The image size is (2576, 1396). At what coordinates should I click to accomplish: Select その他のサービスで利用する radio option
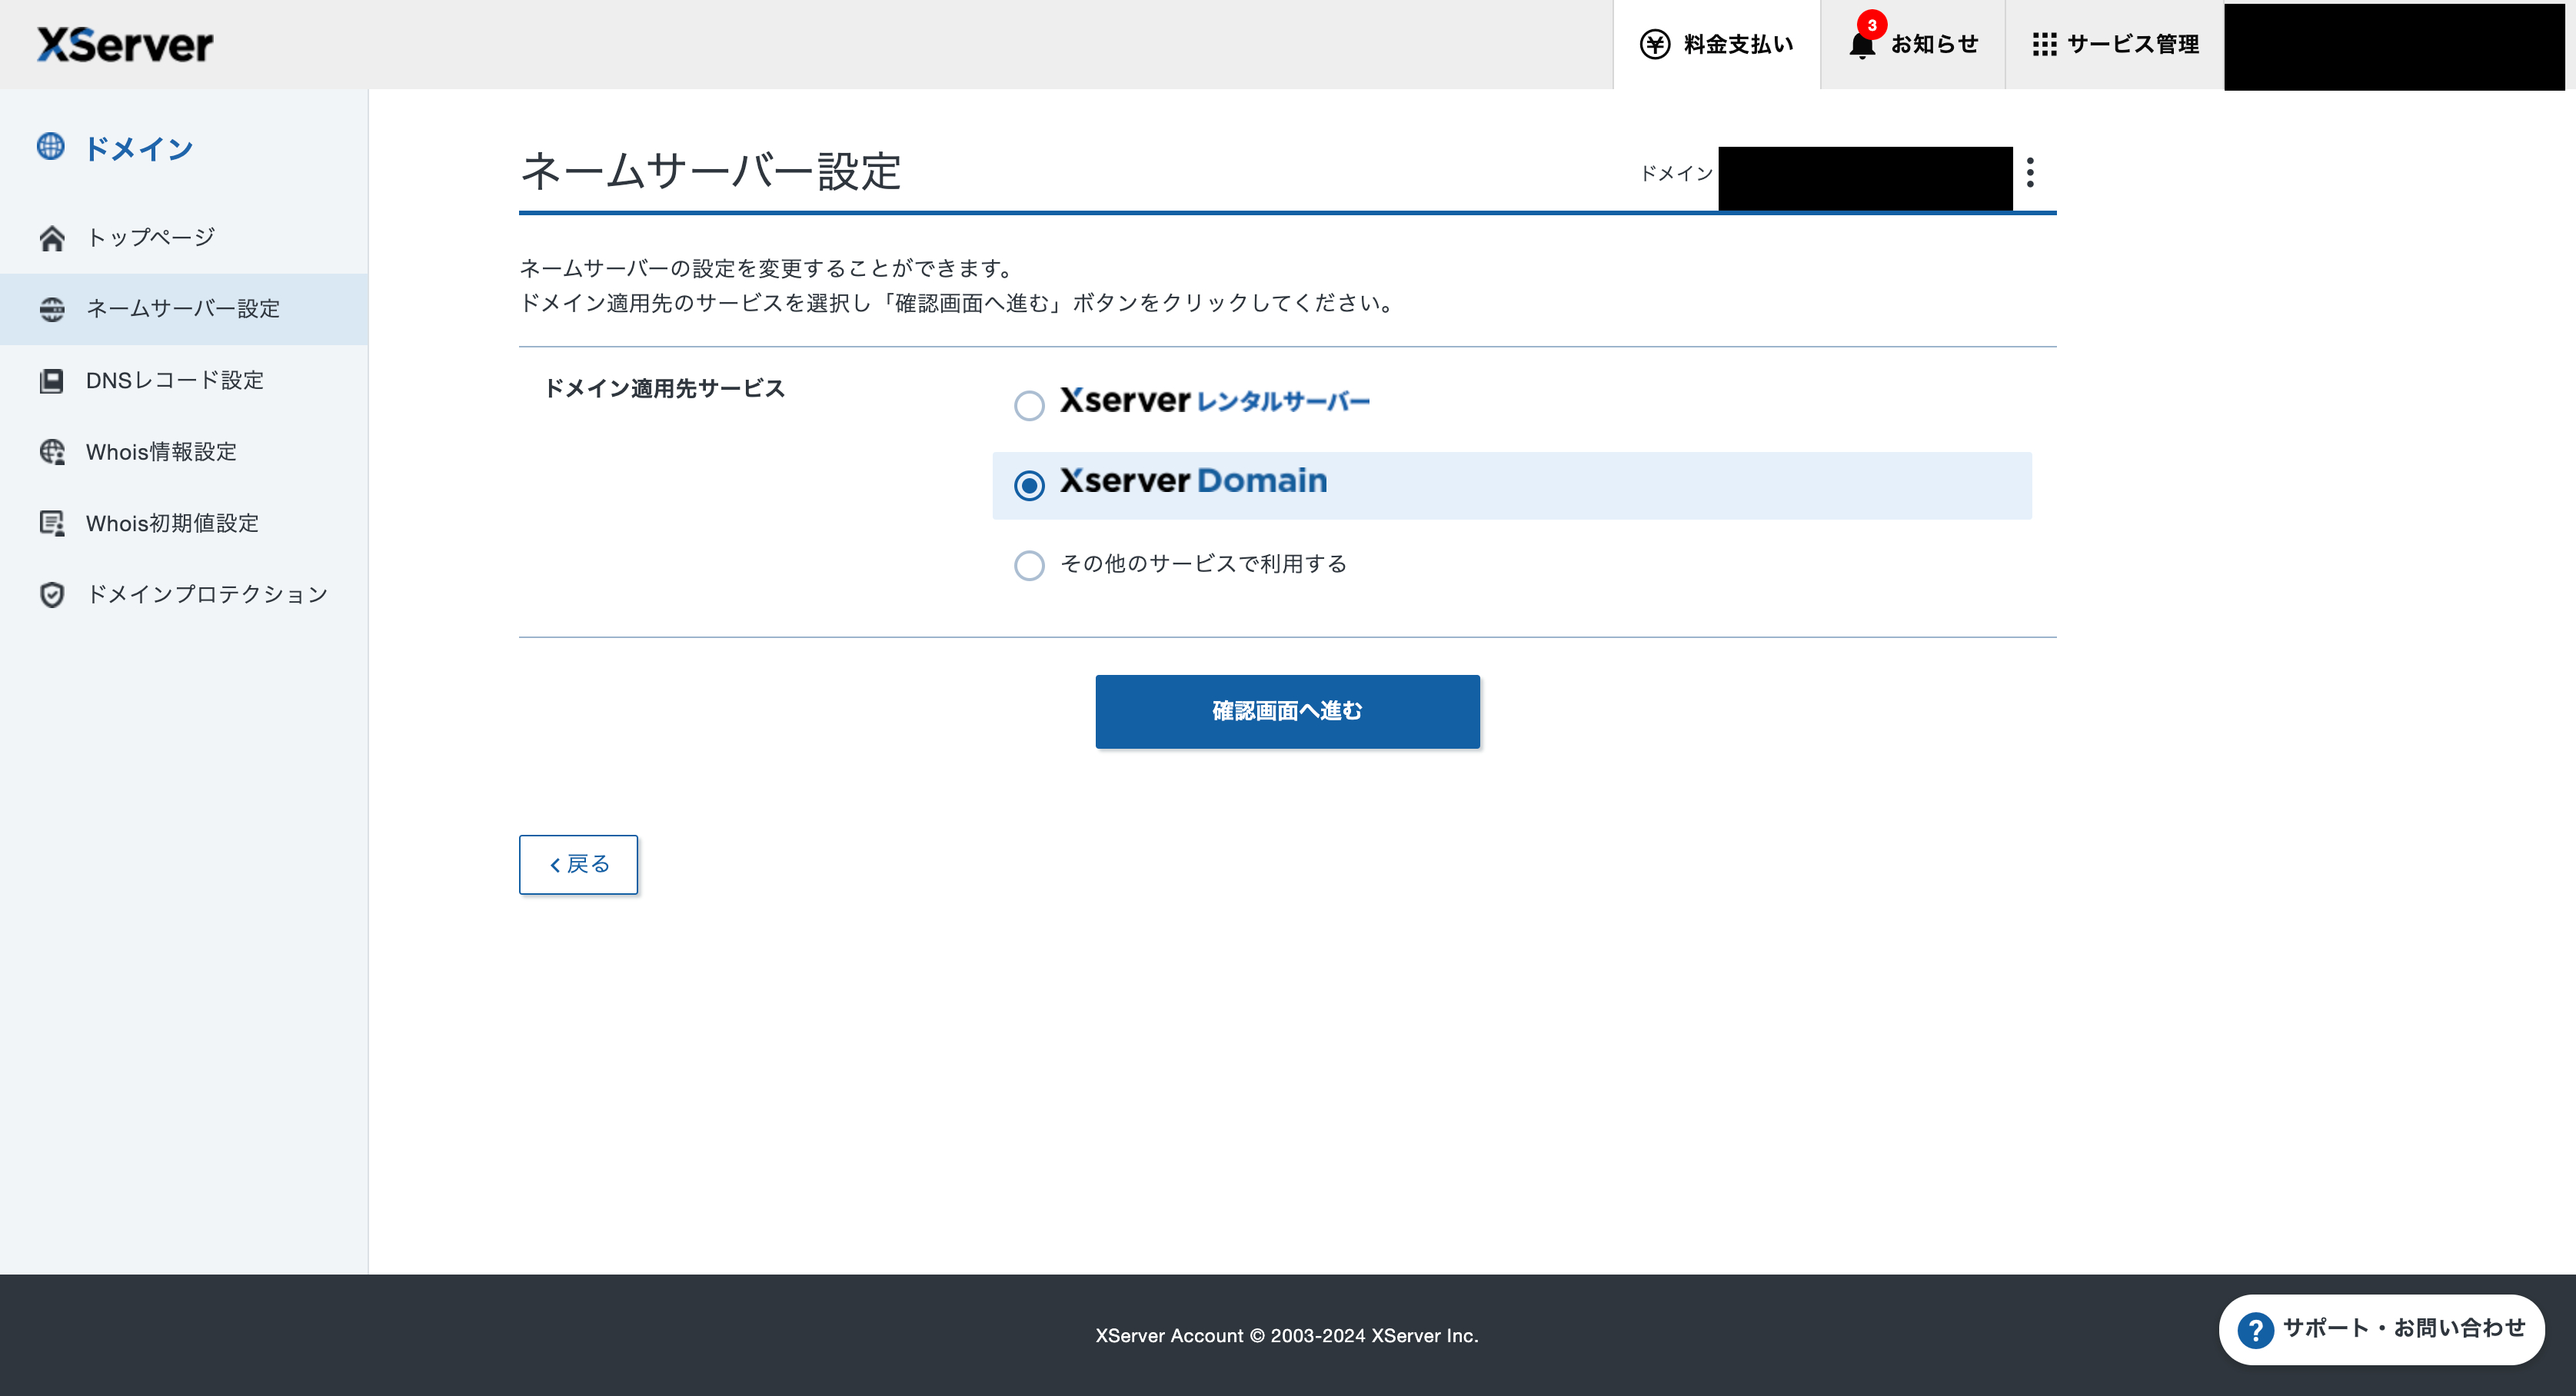coord(1029,565)
